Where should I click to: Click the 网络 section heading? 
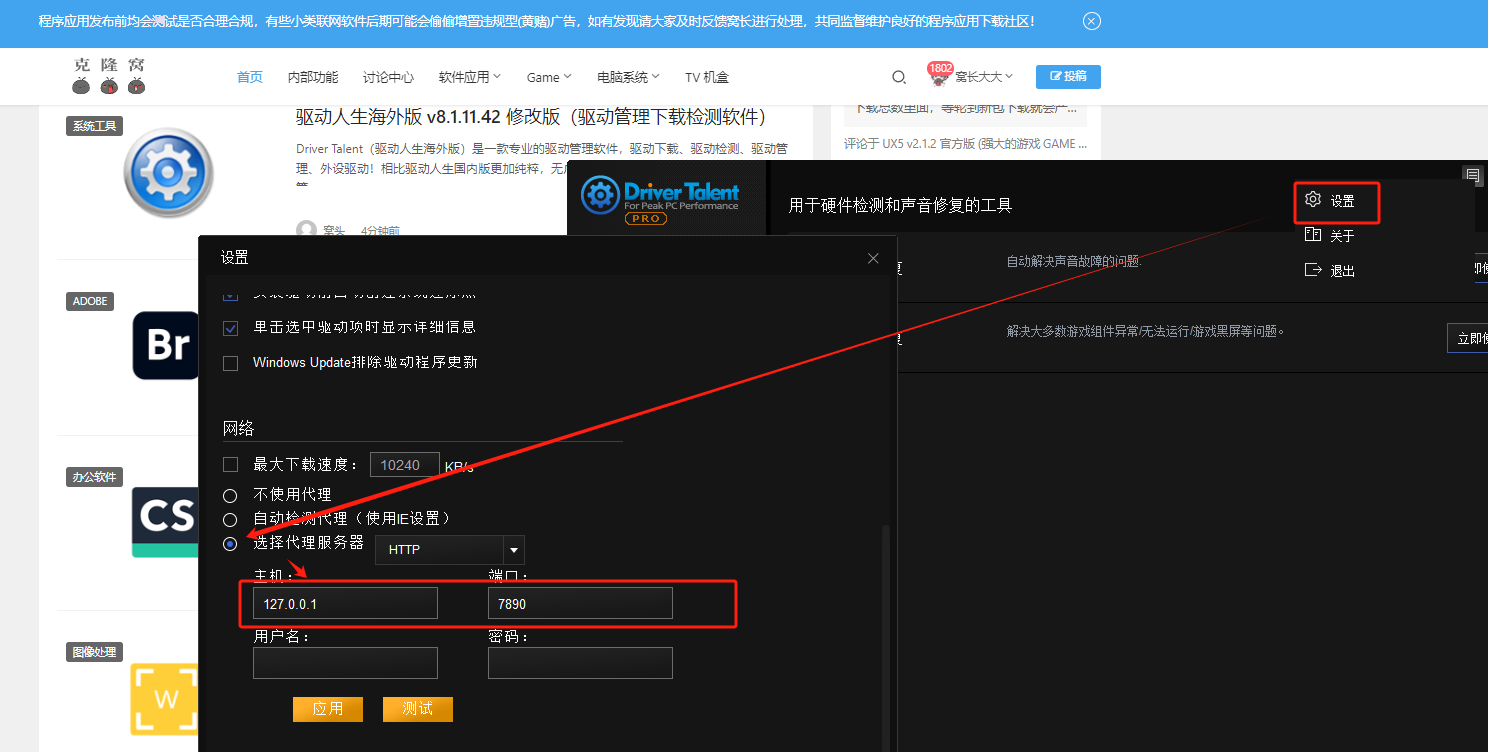(239, 428)
